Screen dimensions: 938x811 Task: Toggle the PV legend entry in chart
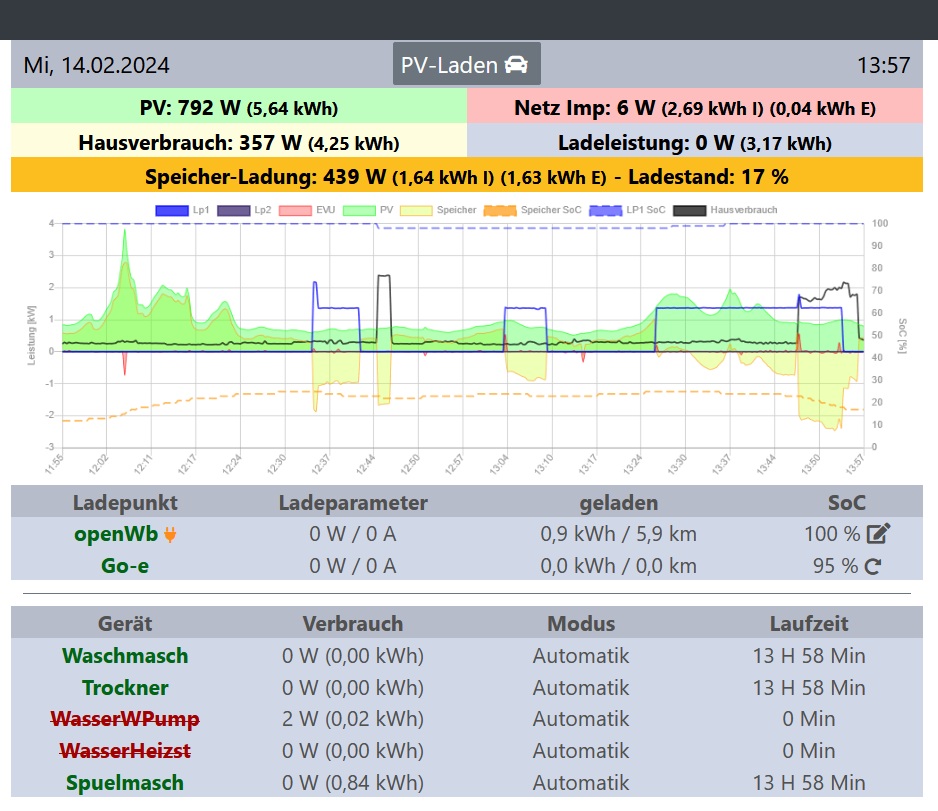click(368, 211)
